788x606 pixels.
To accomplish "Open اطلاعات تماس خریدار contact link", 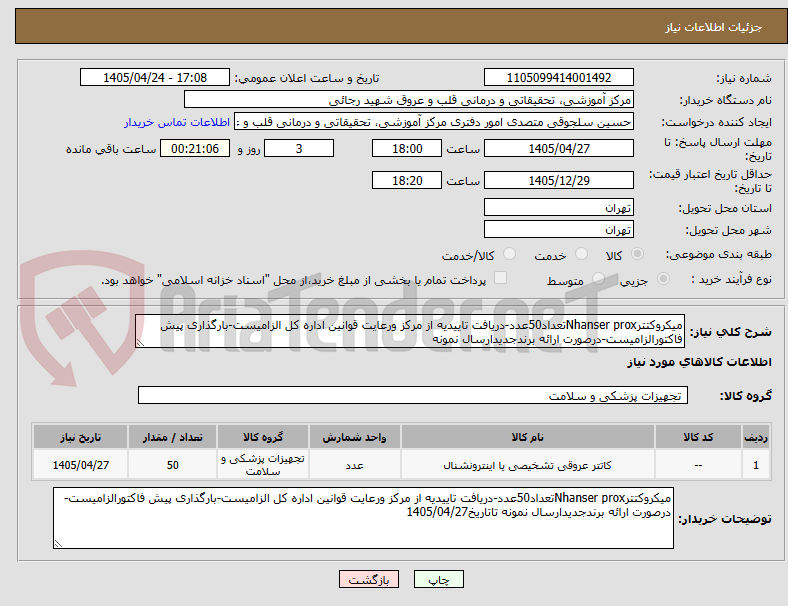I will click(177, 122).
